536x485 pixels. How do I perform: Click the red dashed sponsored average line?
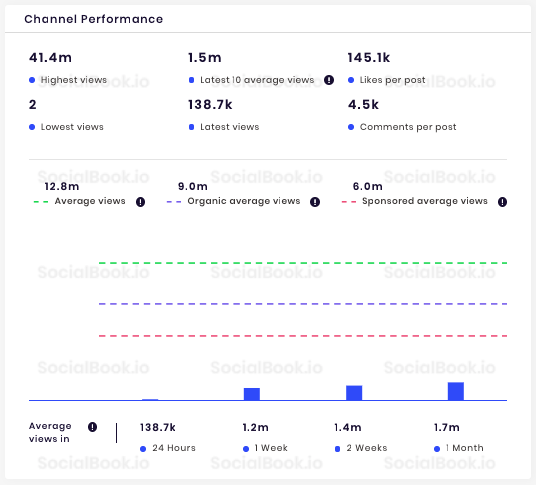(x=303, y=336)
